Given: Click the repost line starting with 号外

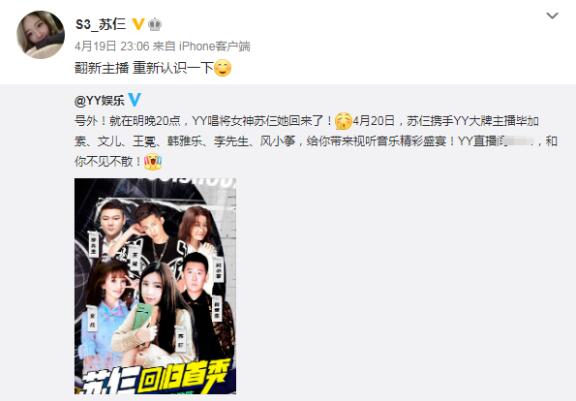Looking at the screenshot, I should [x=306, y=121].
